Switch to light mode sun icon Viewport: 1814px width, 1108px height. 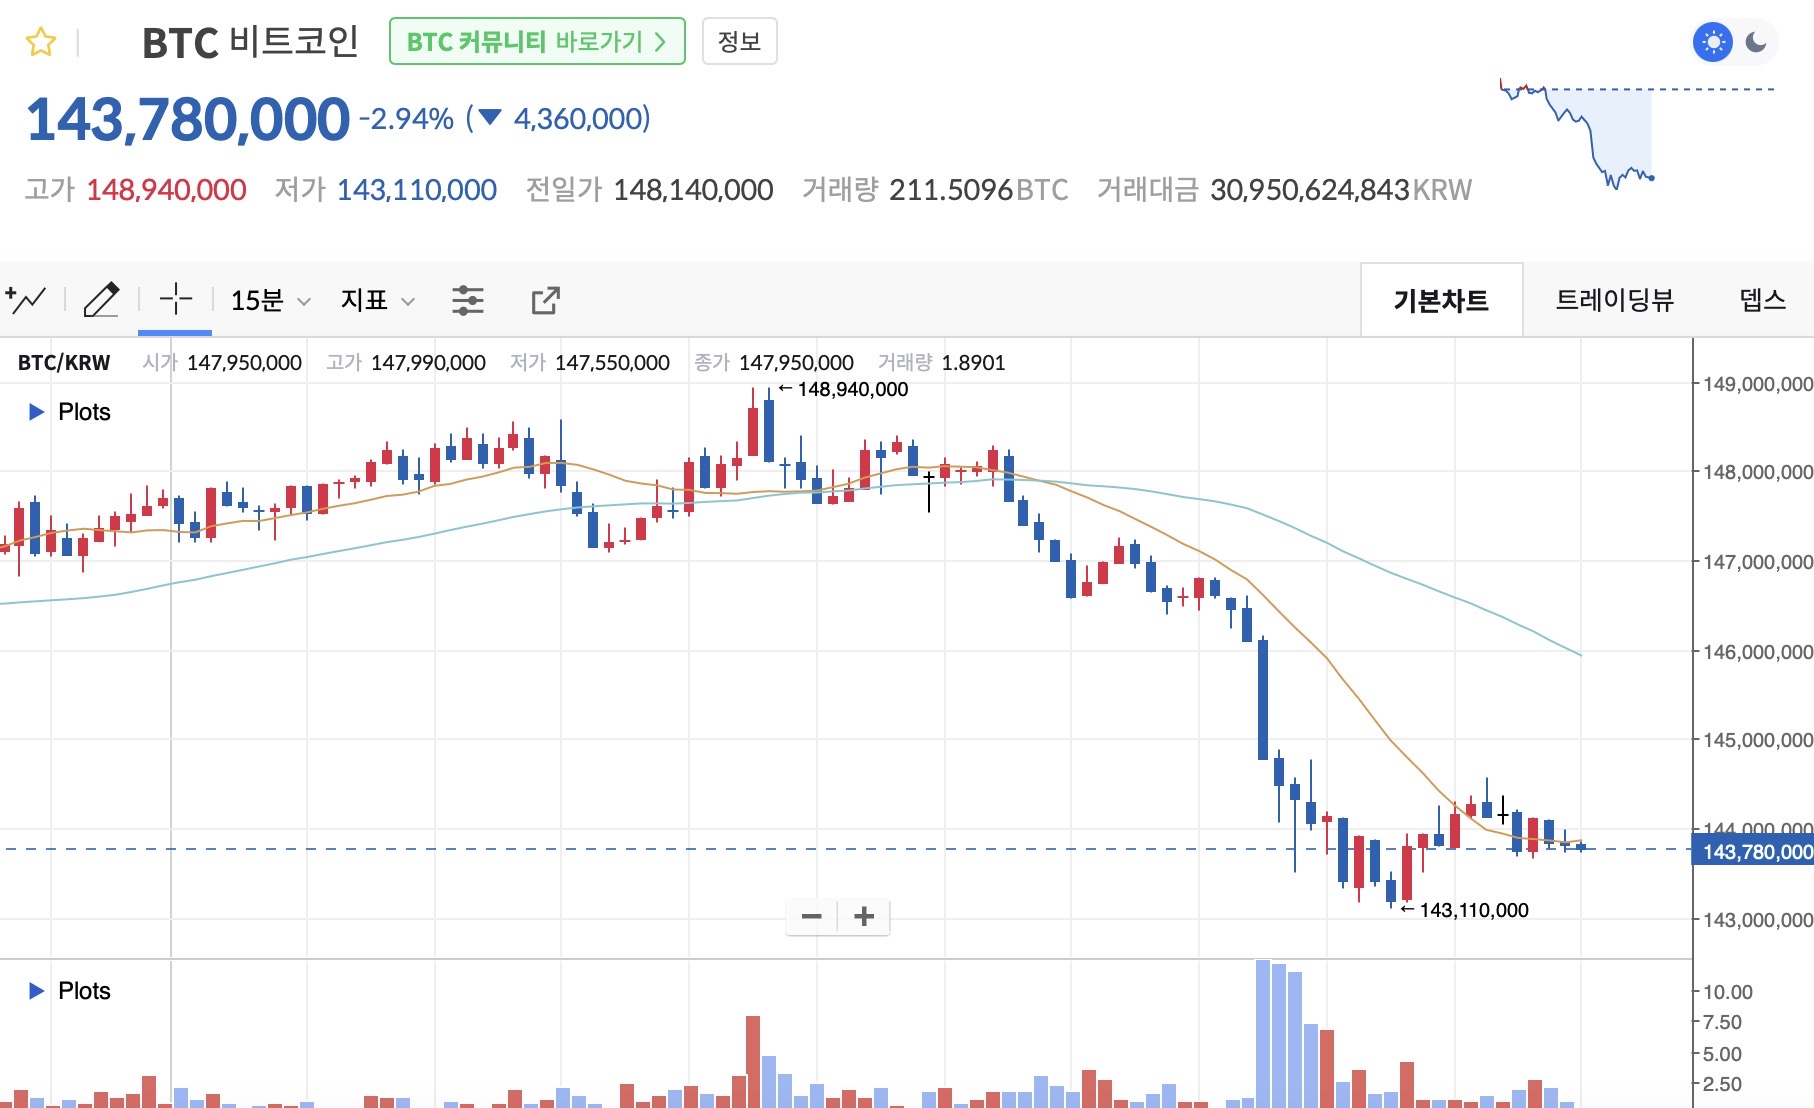pos(1713,42)
